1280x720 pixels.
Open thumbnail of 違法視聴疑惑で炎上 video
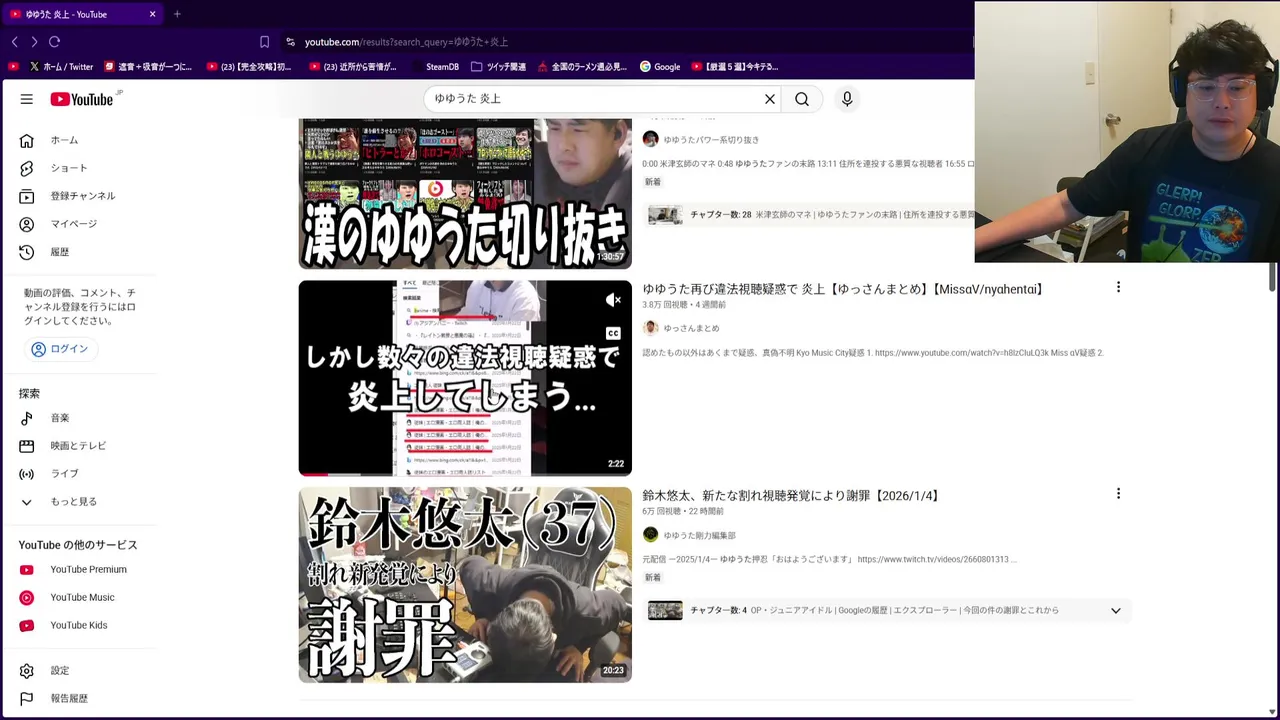click(x=465, y=378)
